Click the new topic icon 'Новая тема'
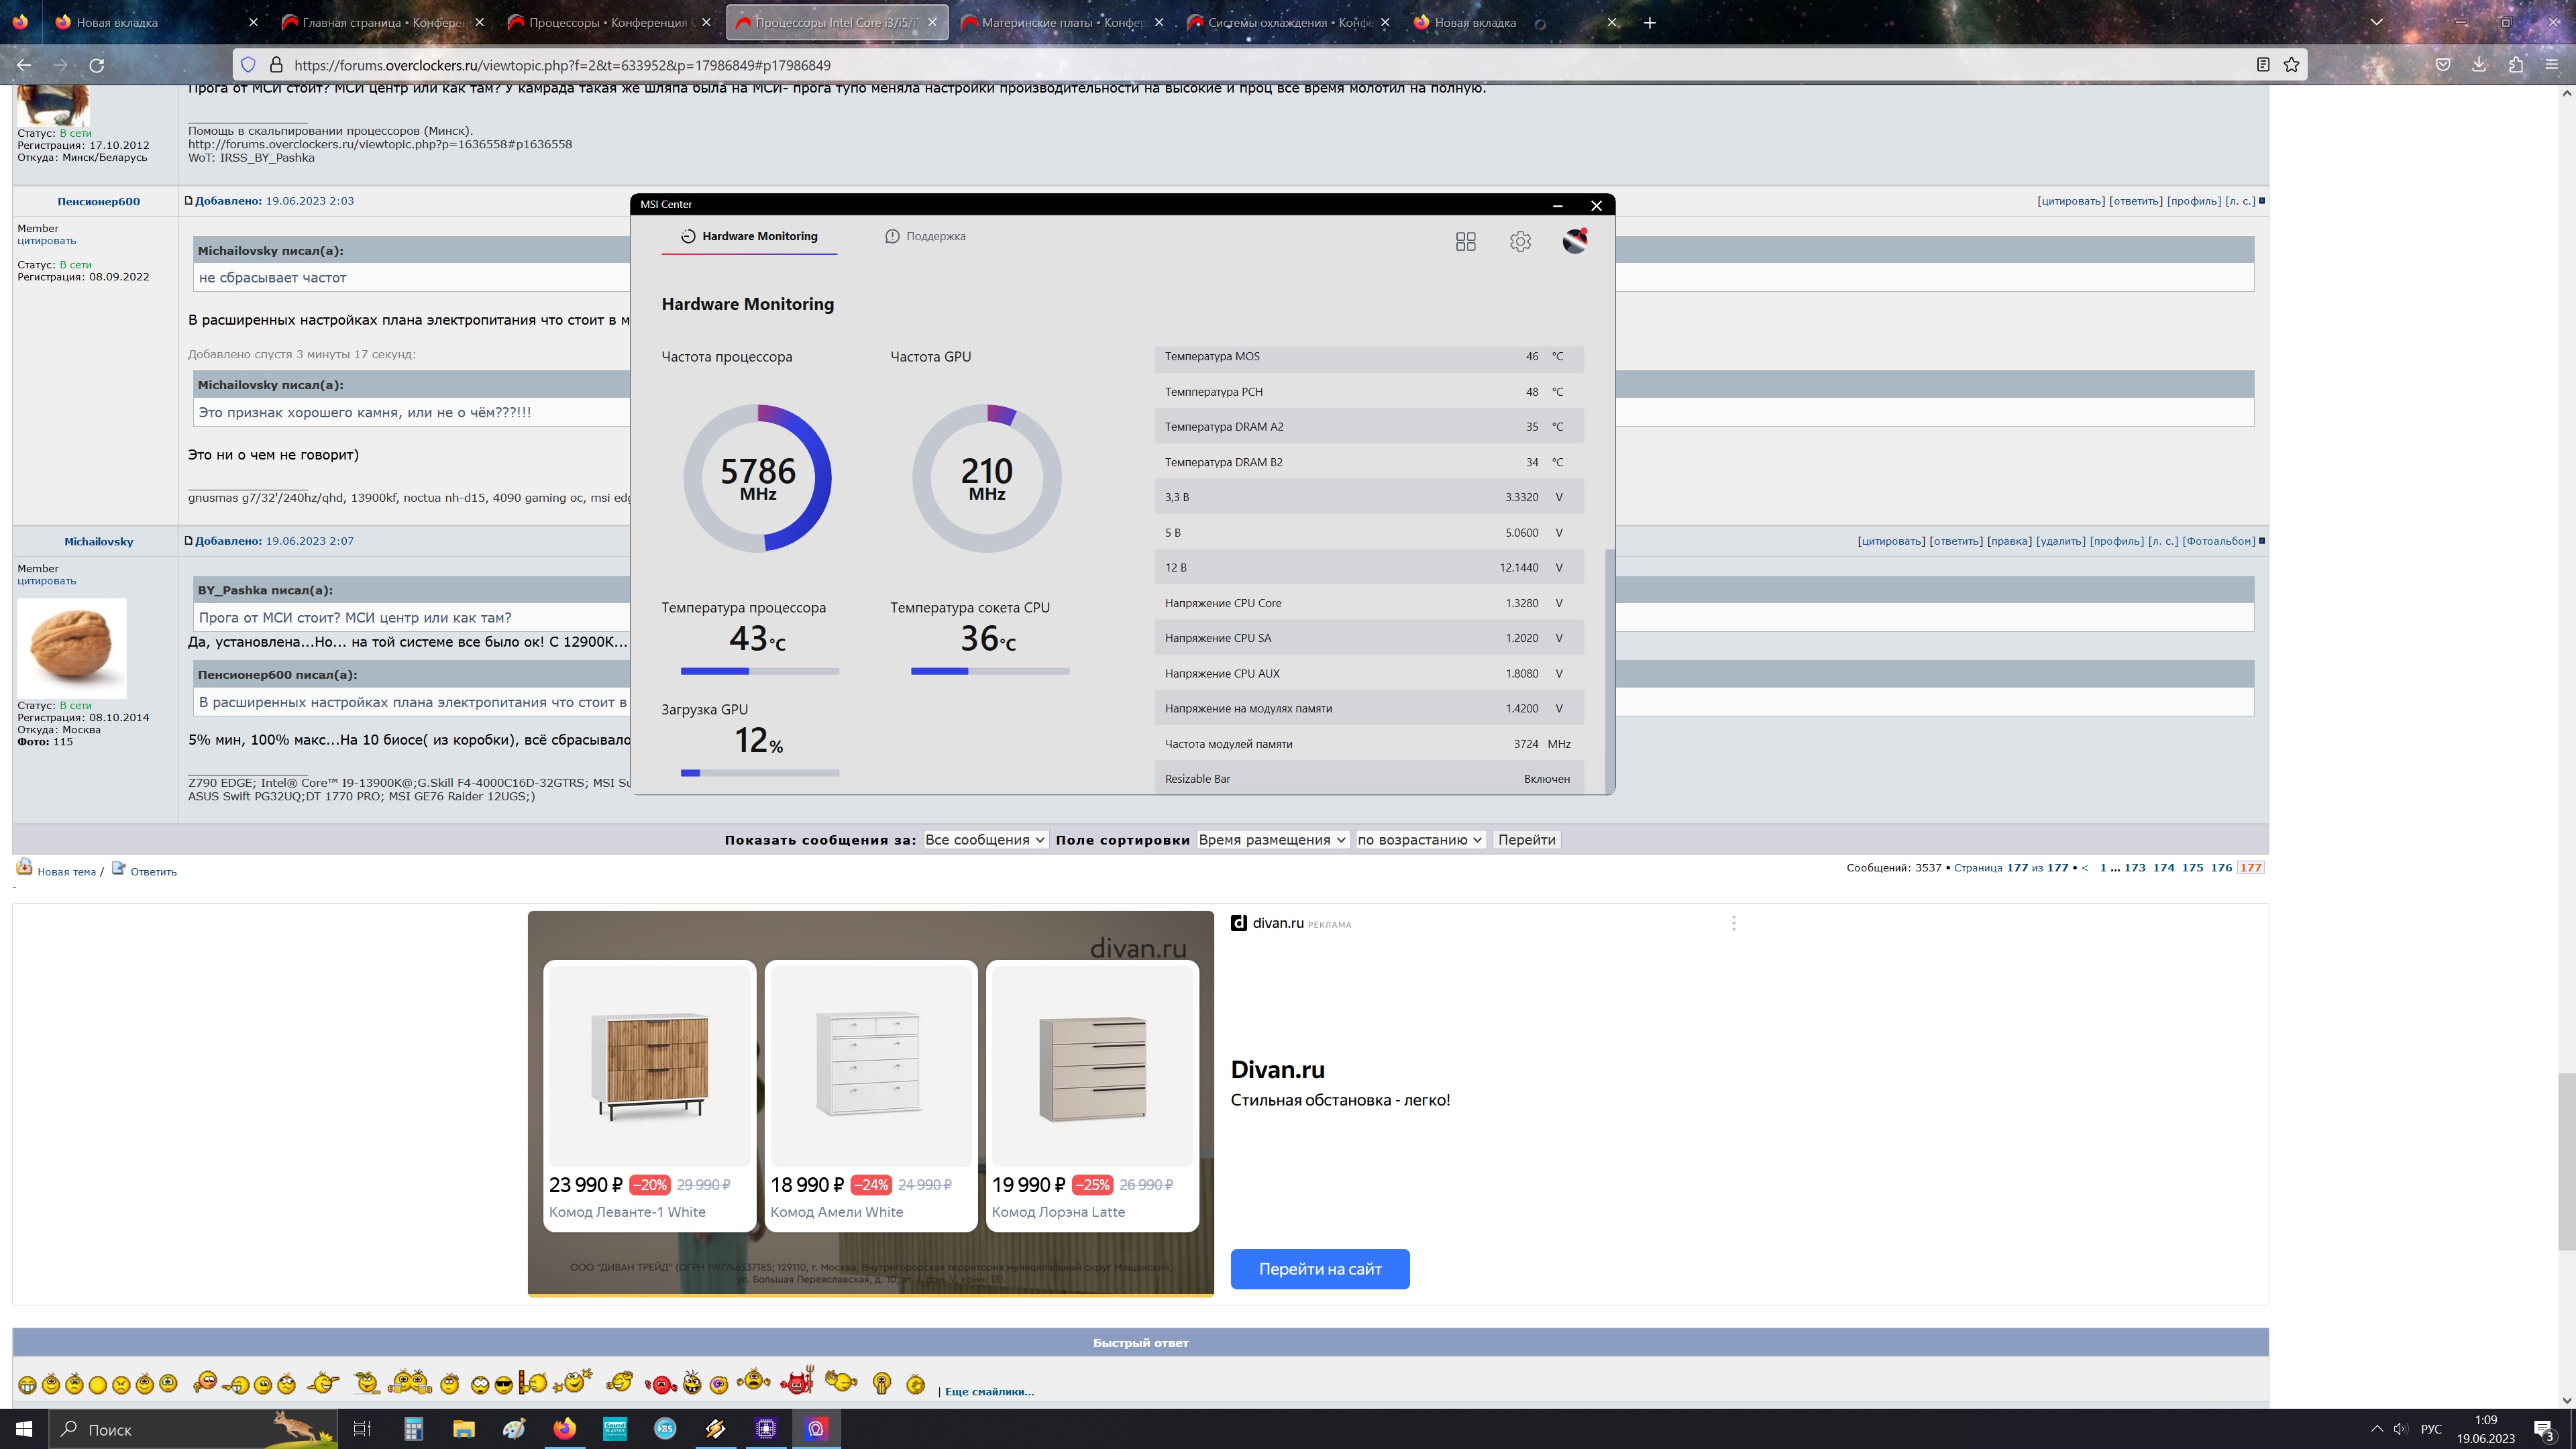The width and height of the screenshot is (2576, 1449). pyautogui.click(x=24, y=868)
